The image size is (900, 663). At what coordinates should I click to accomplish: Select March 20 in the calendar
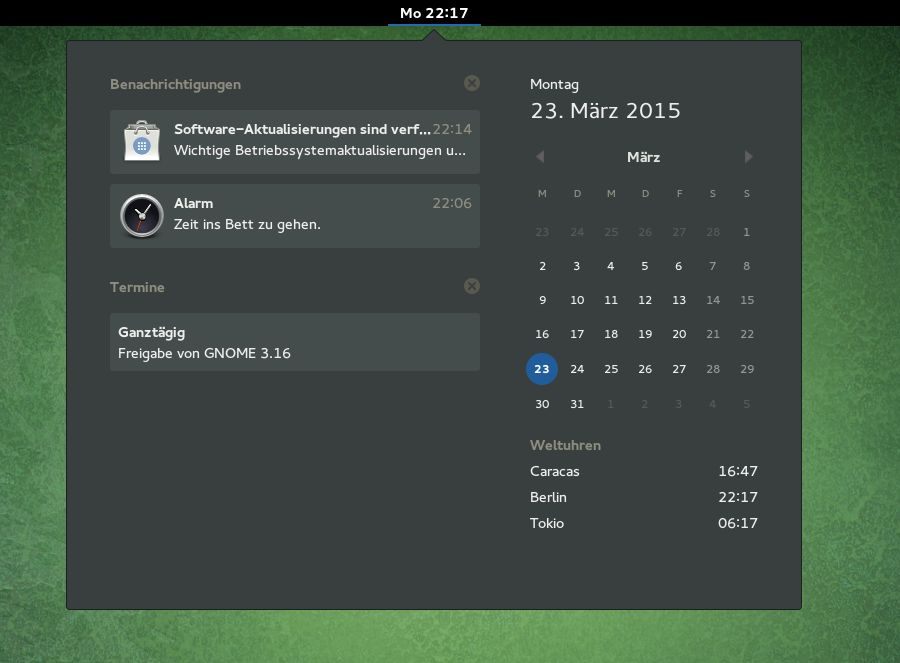coord(679,334)
